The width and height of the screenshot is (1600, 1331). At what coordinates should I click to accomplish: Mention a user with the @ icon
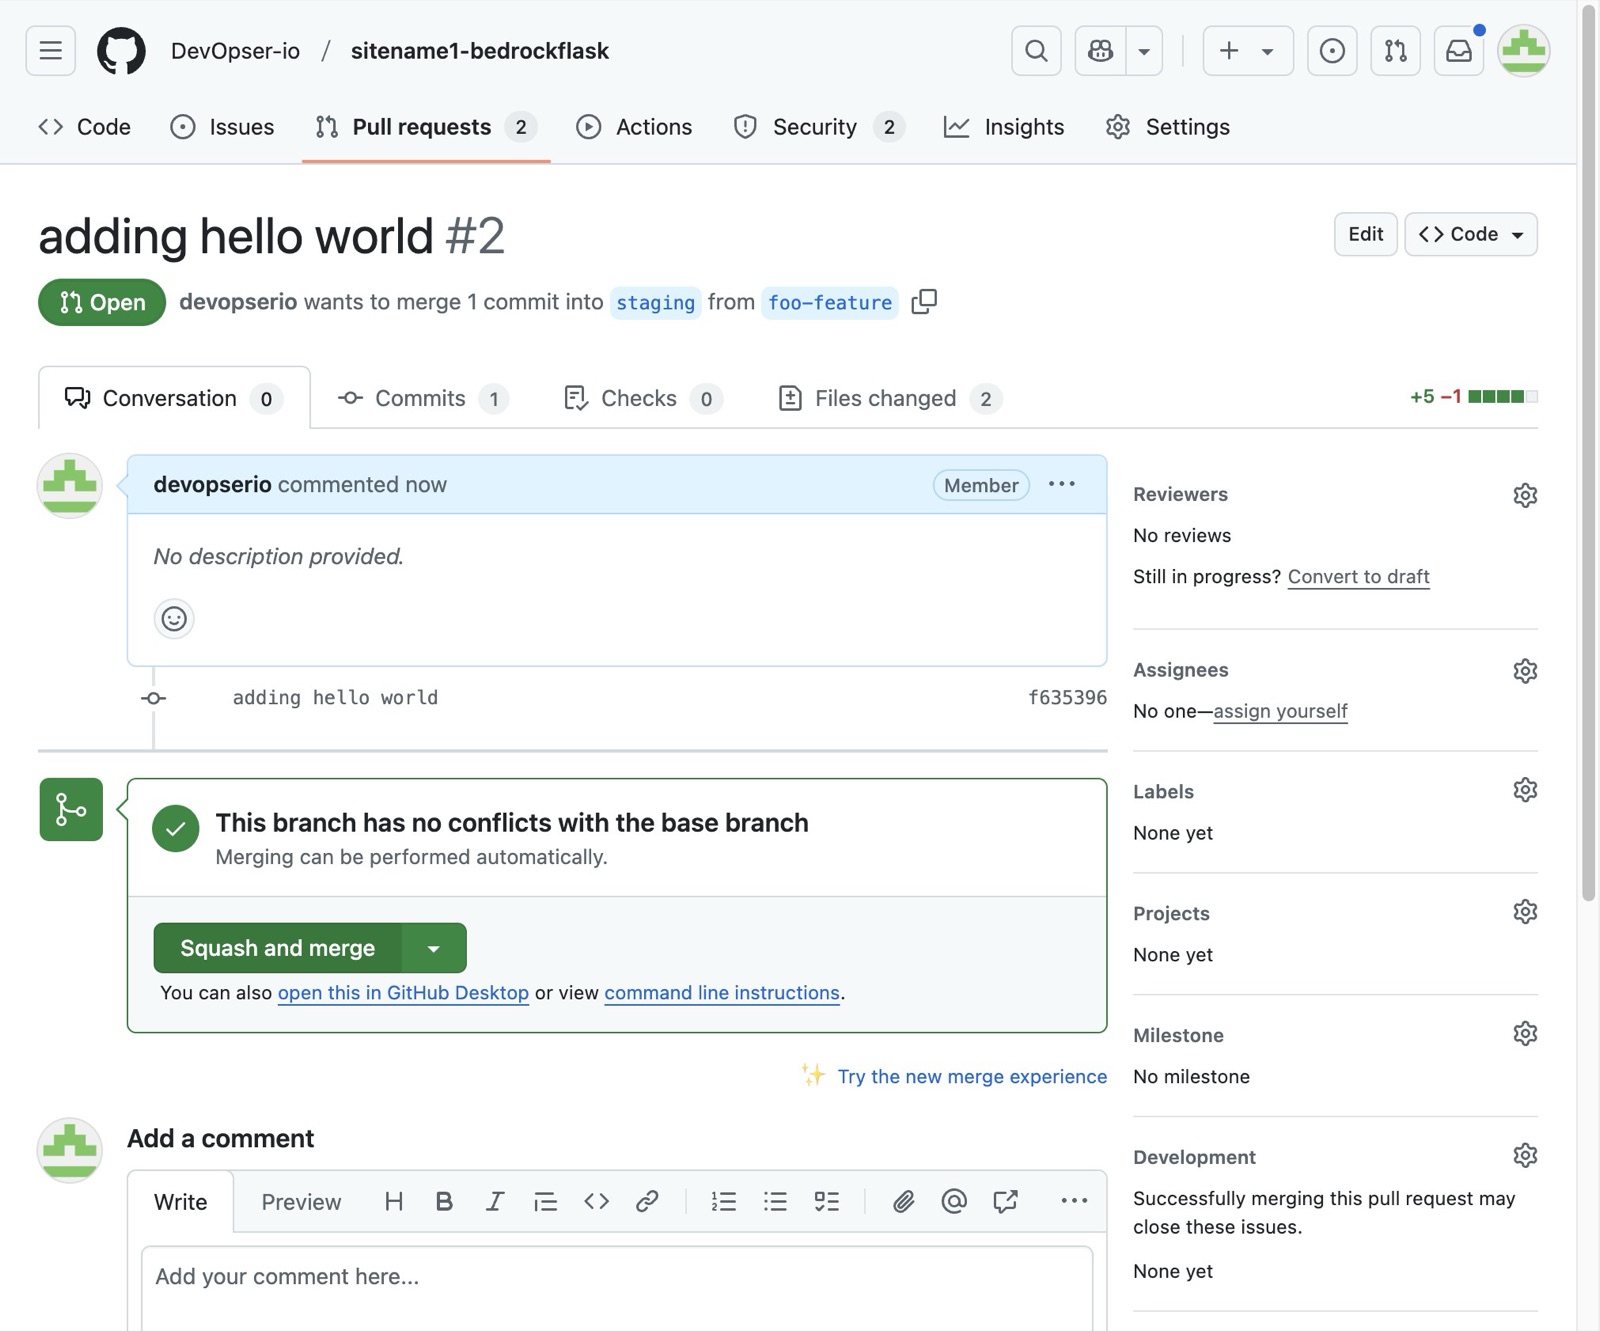[954, 1201]
